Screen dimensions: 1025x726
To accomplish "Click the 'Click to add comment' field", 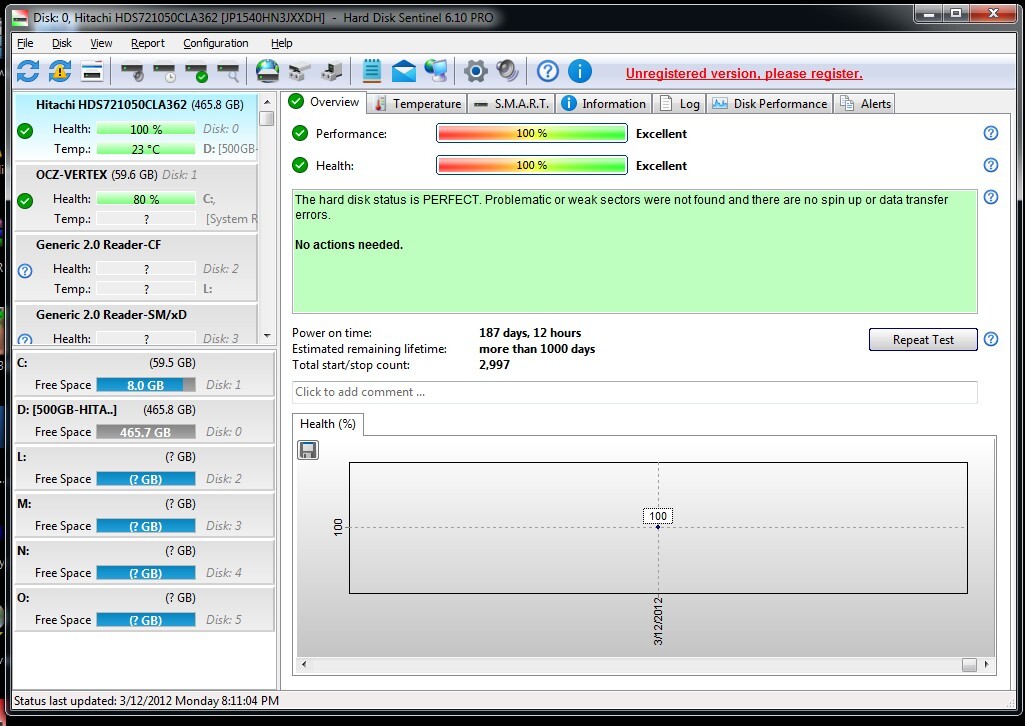I will (x=634, y=392).
